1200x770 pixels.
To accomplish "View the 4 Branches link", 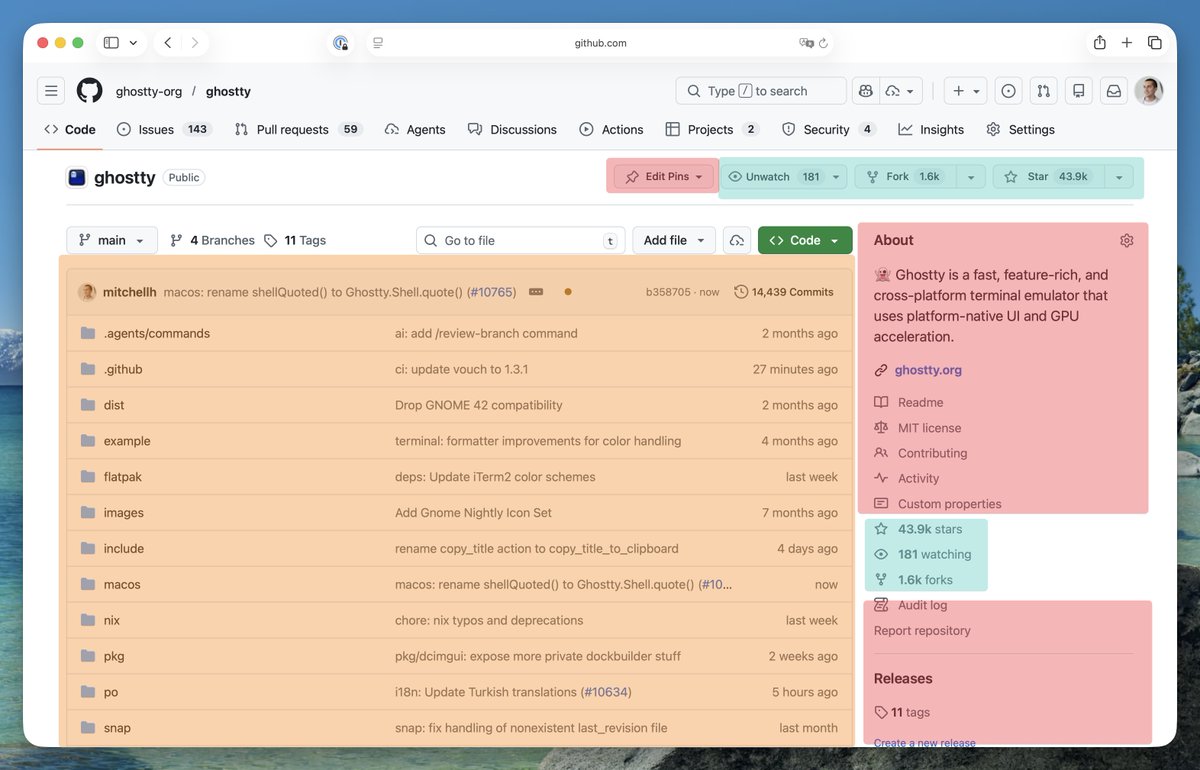I will click(212, 240).
